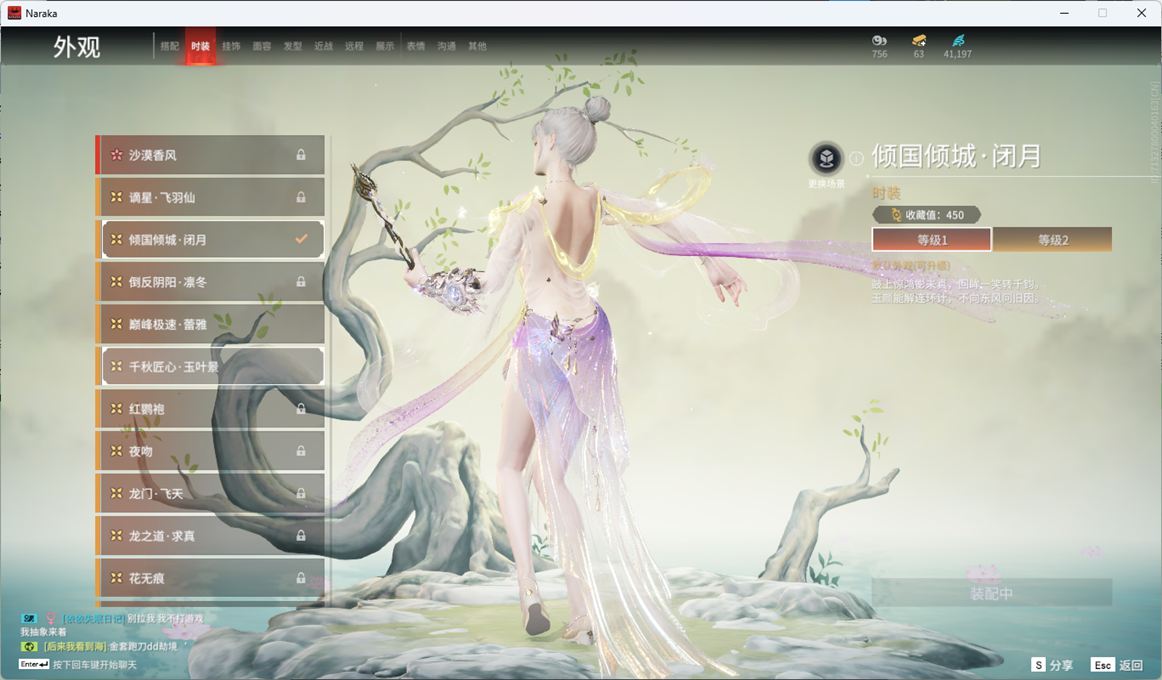The image size is (1162, 680).
Task: Switch to the 挂饰 tab
Action: (231, 46)
